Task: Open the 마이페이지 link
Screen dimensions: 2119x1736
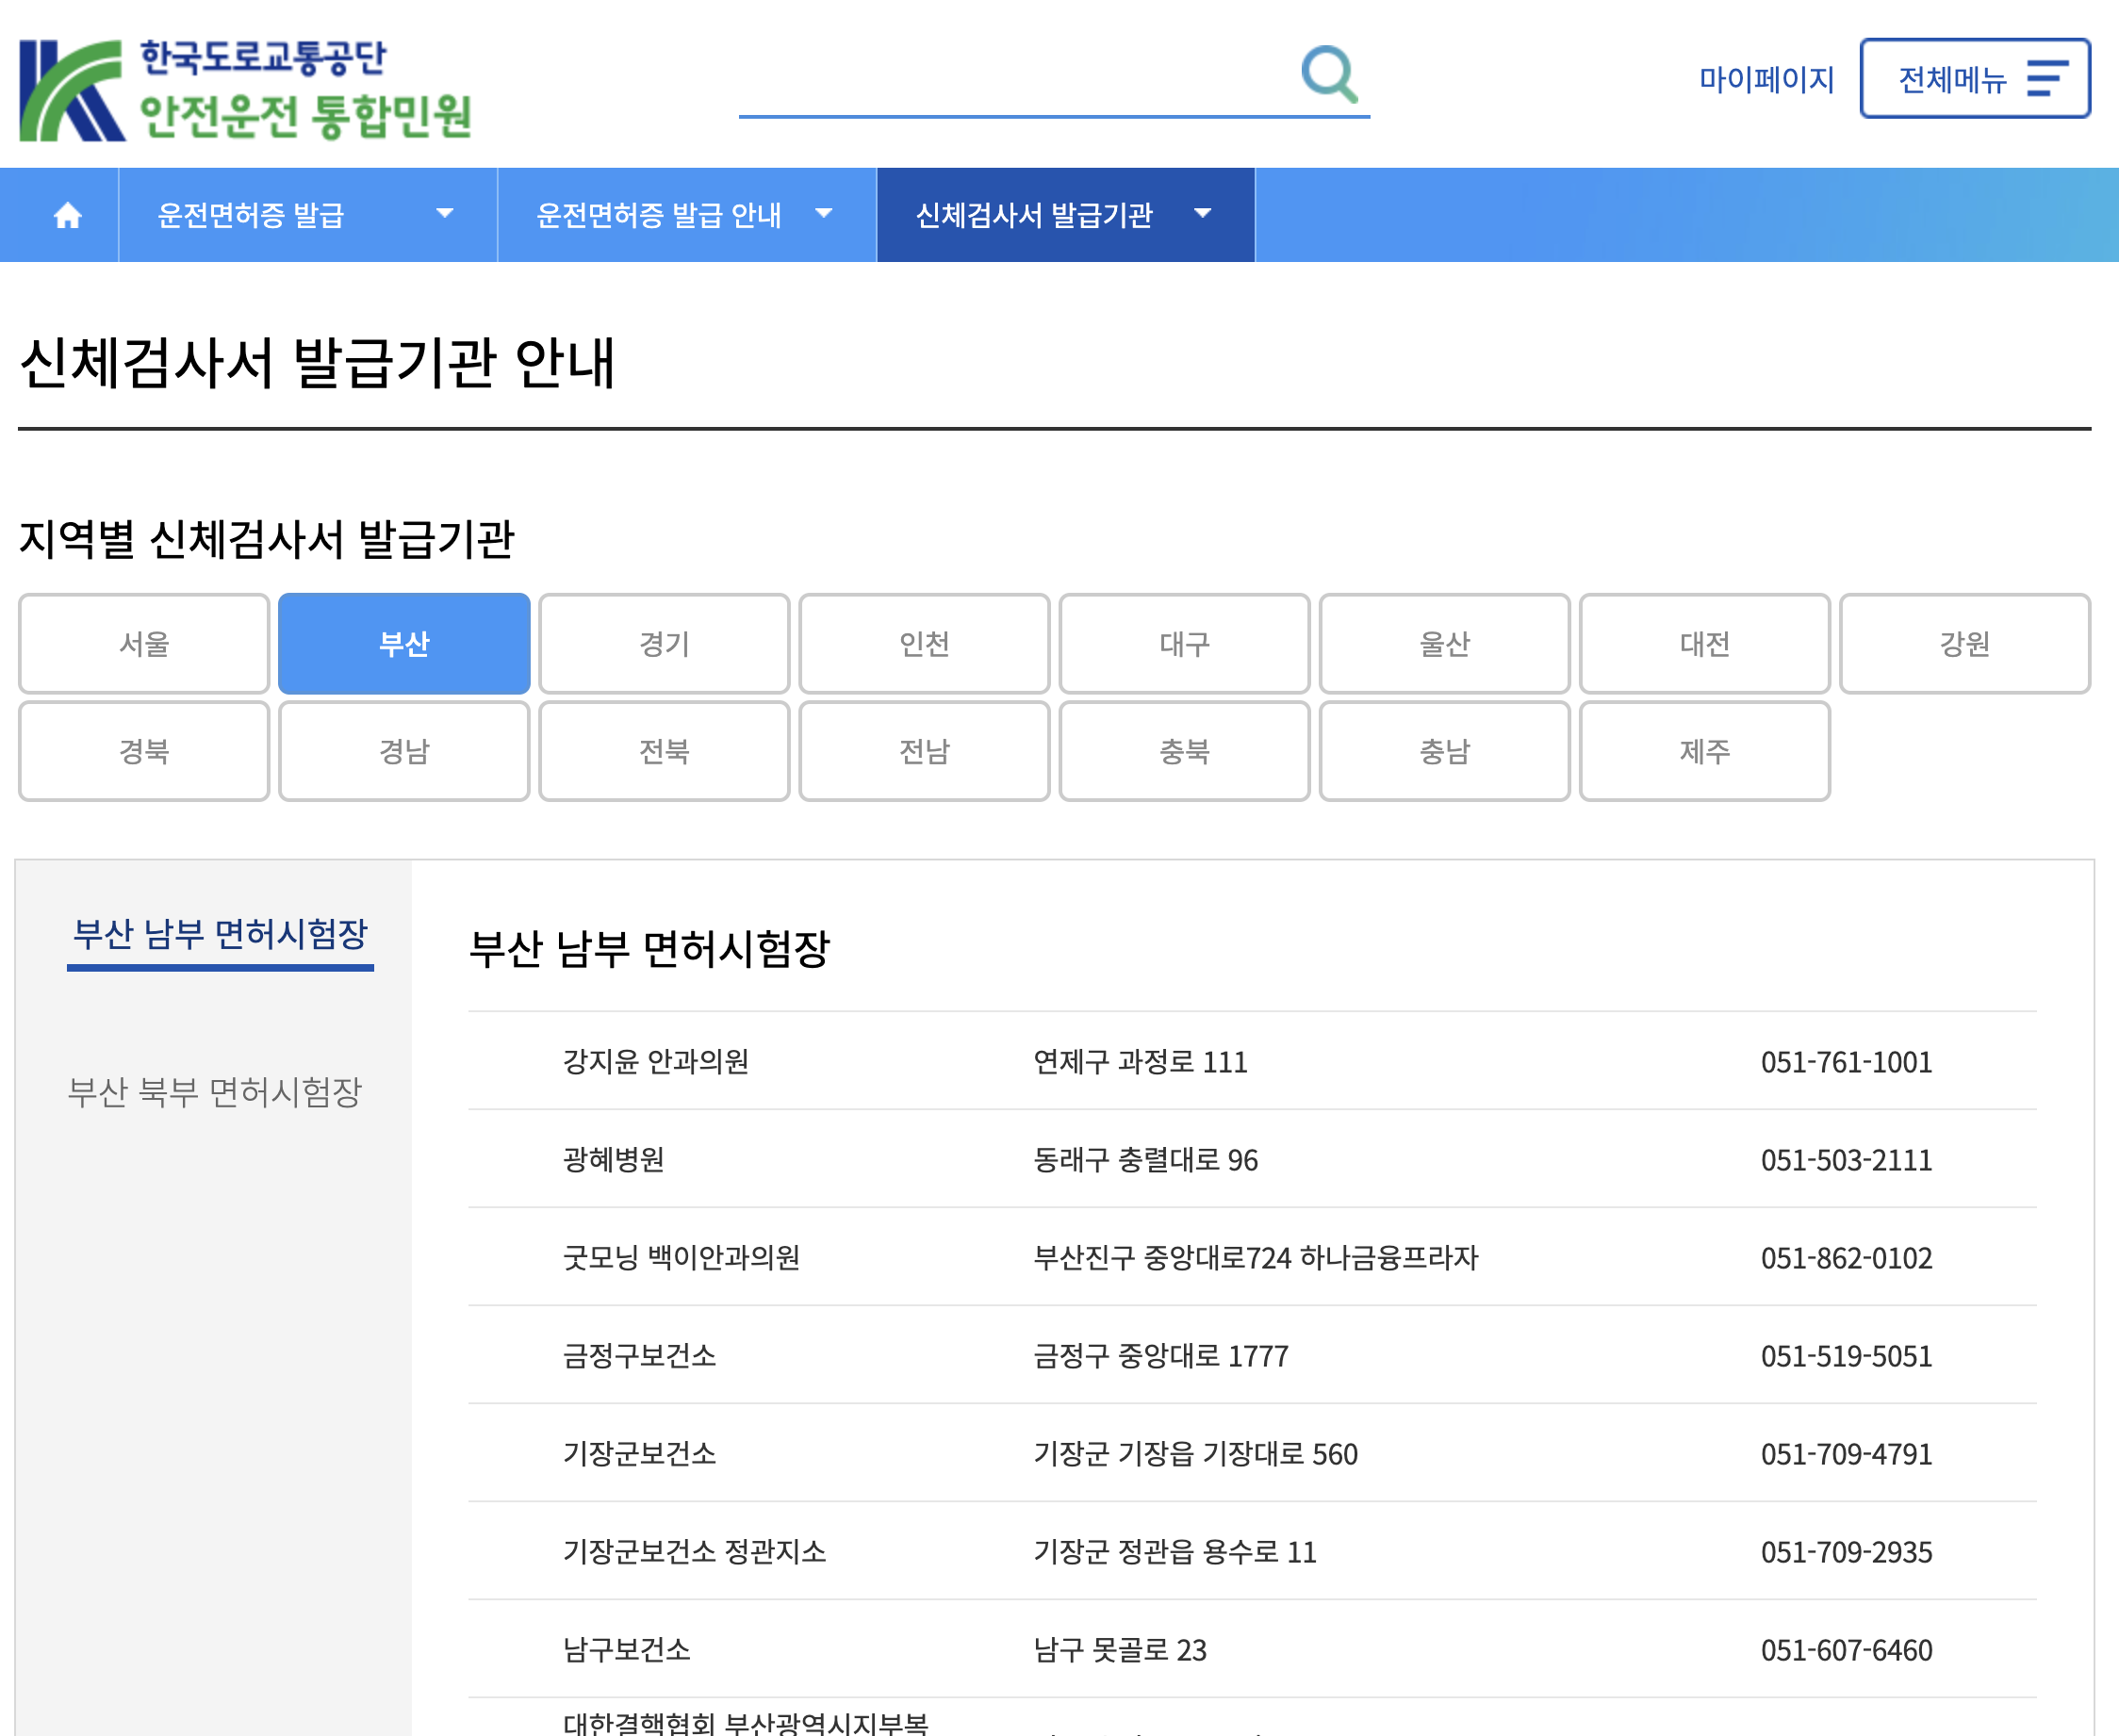Action: pyautogui.click(x=1767, y=79)
